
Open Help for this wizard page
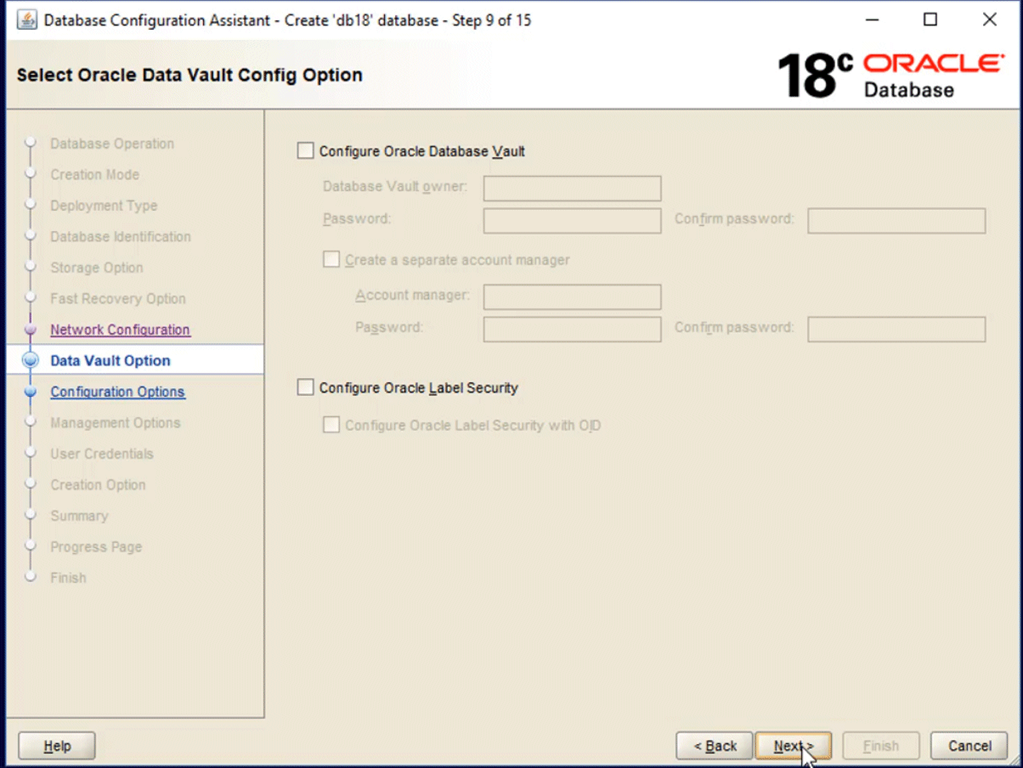coord(57,746)
